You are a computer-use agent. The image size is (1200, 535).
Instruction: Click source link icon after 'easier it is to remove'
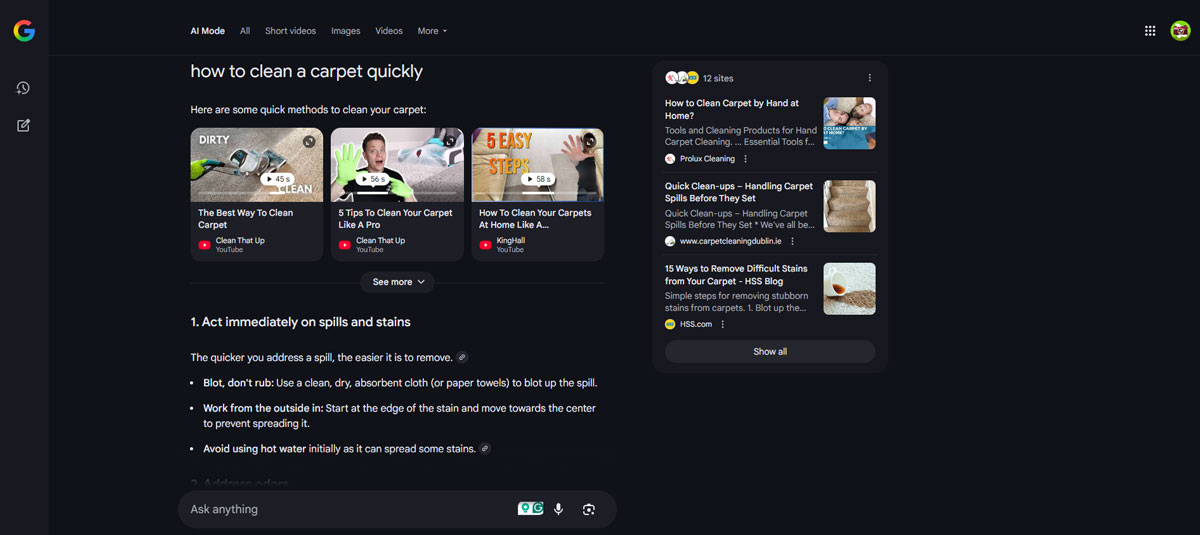pyautogui.click(x=462, y=358)
